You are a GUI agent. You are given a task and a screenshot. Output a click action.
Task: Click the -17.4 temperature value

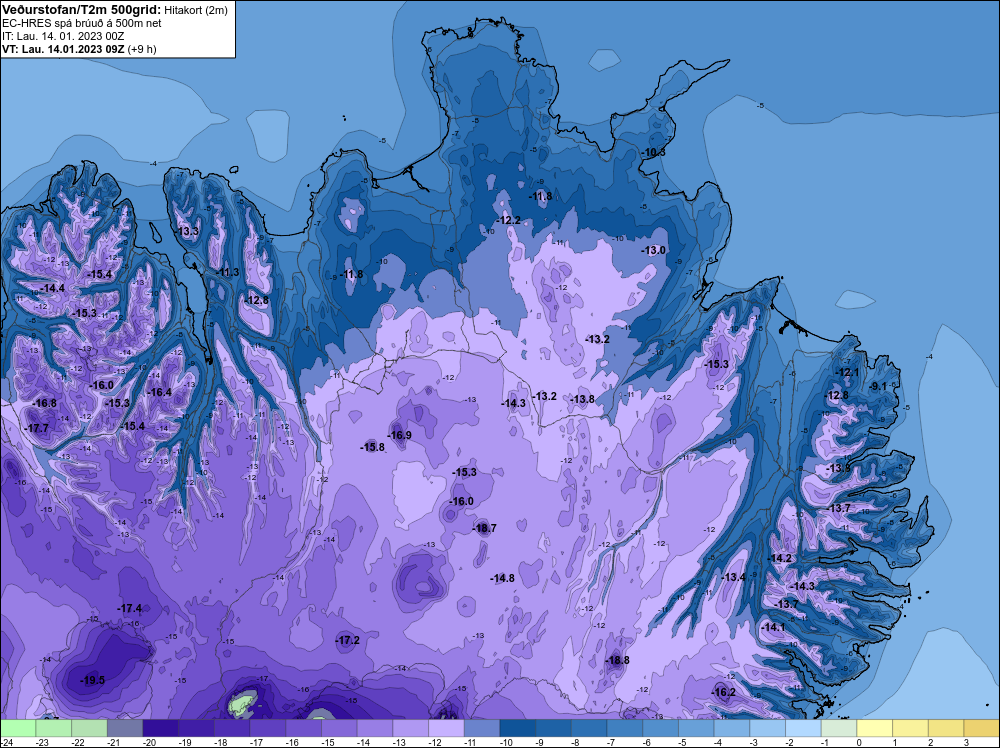[x=129, y=608]
